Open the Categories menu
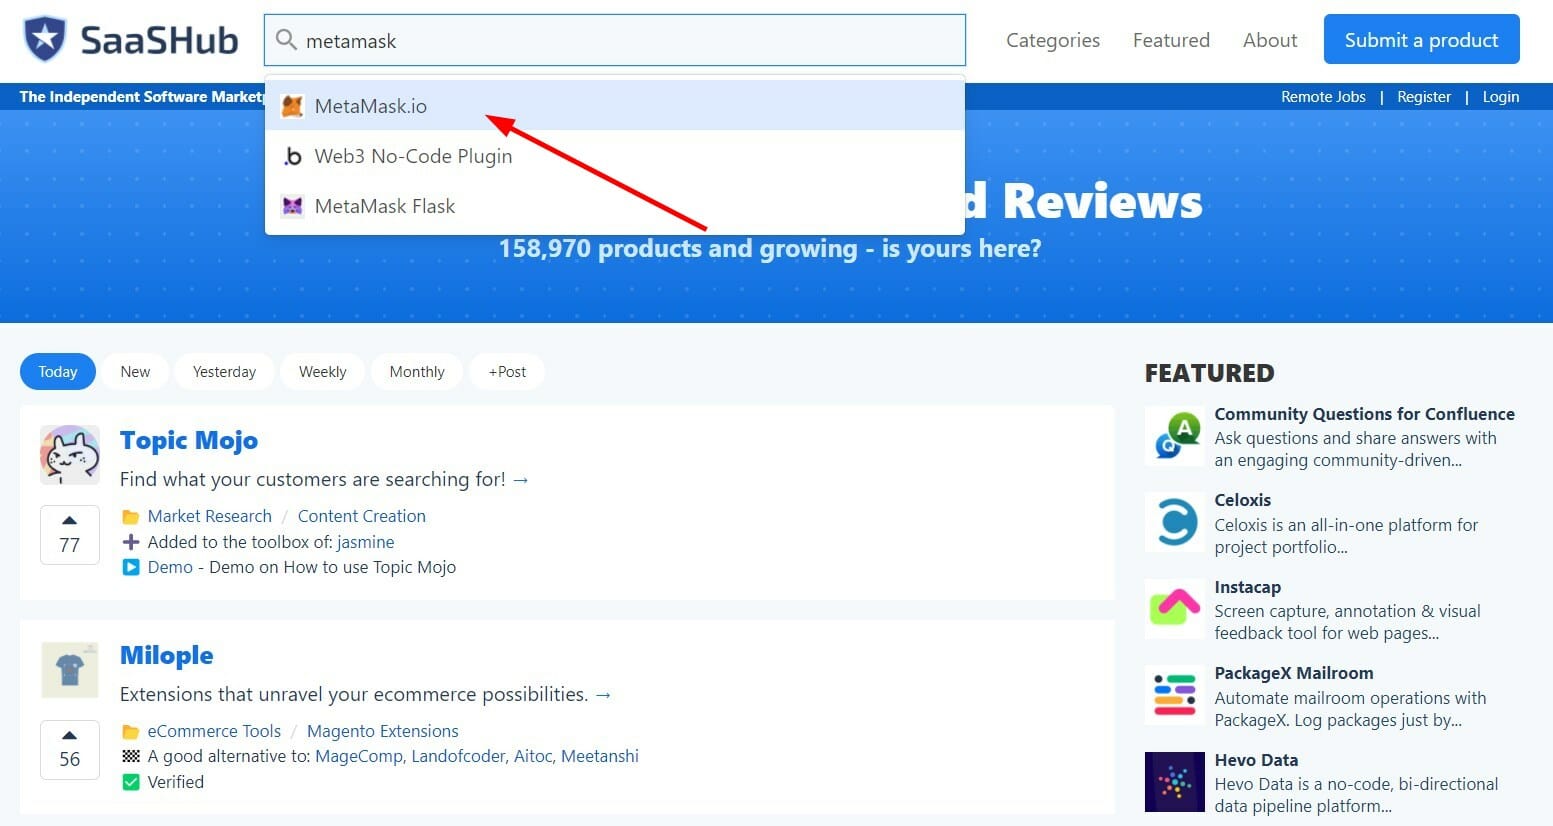Screen dimensions: 1553x826 pos(1053,40)
